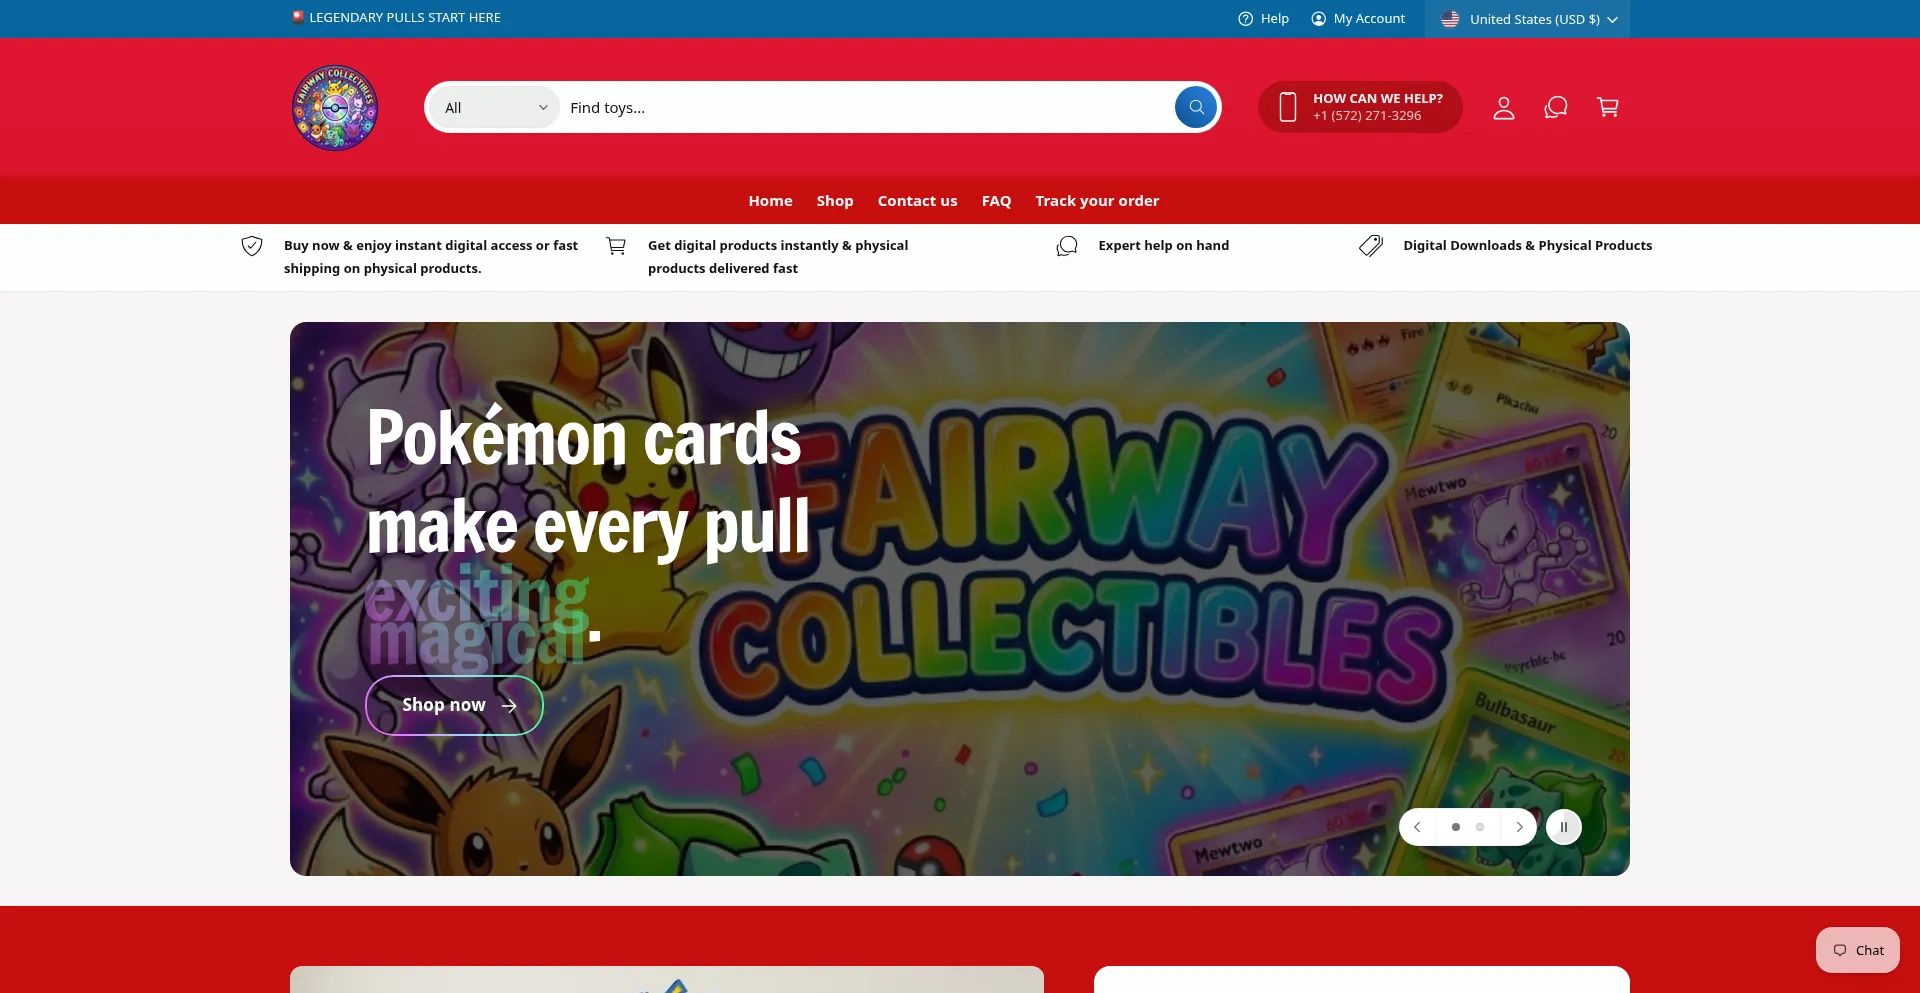The image size is (1920, 993).
Task: Click the My Account person icon in top bar
Action: [1319, 19]
